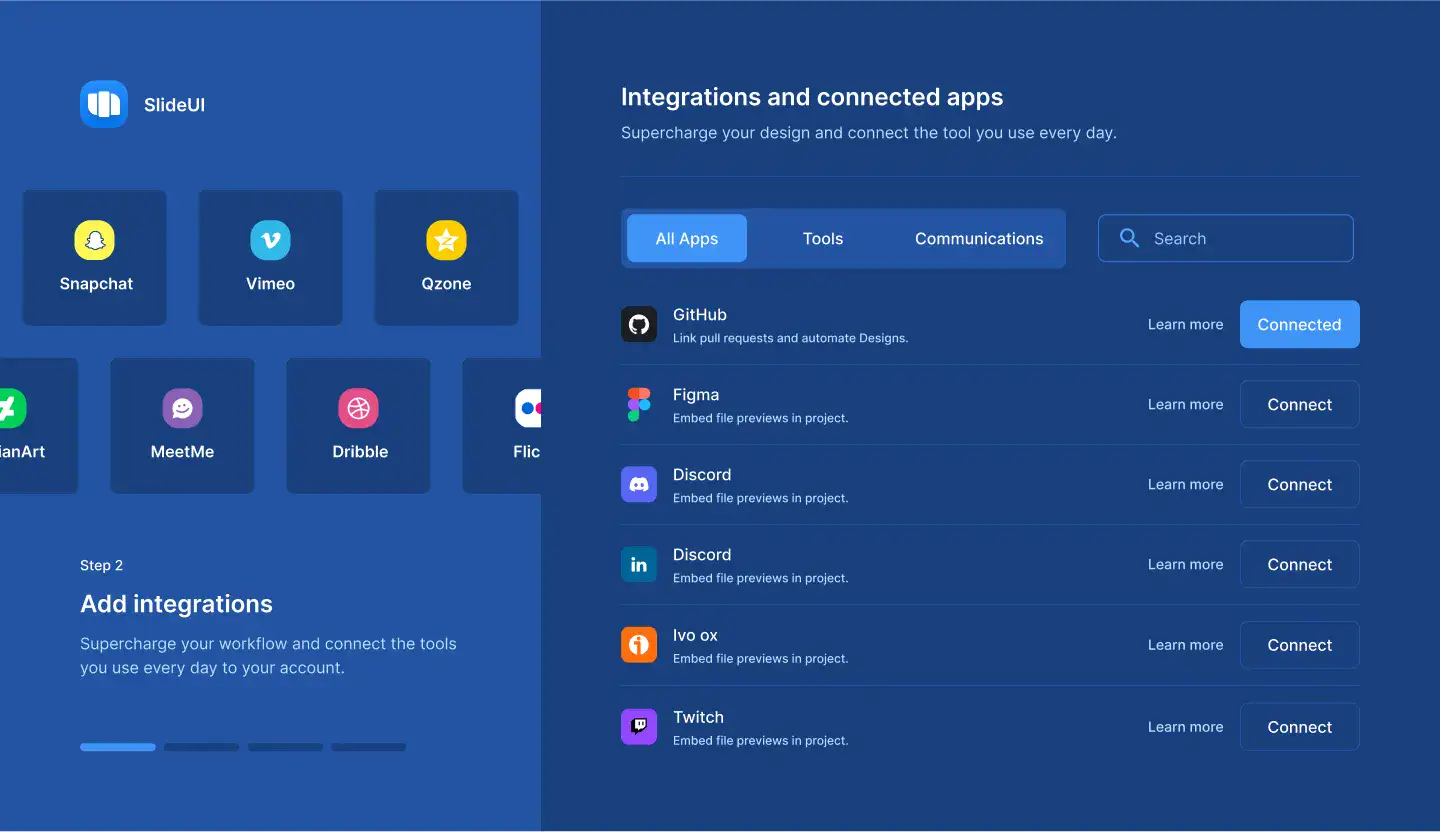Connect the Twitch integration
Screen dimensions: 1440x832
coord(1300,727)
